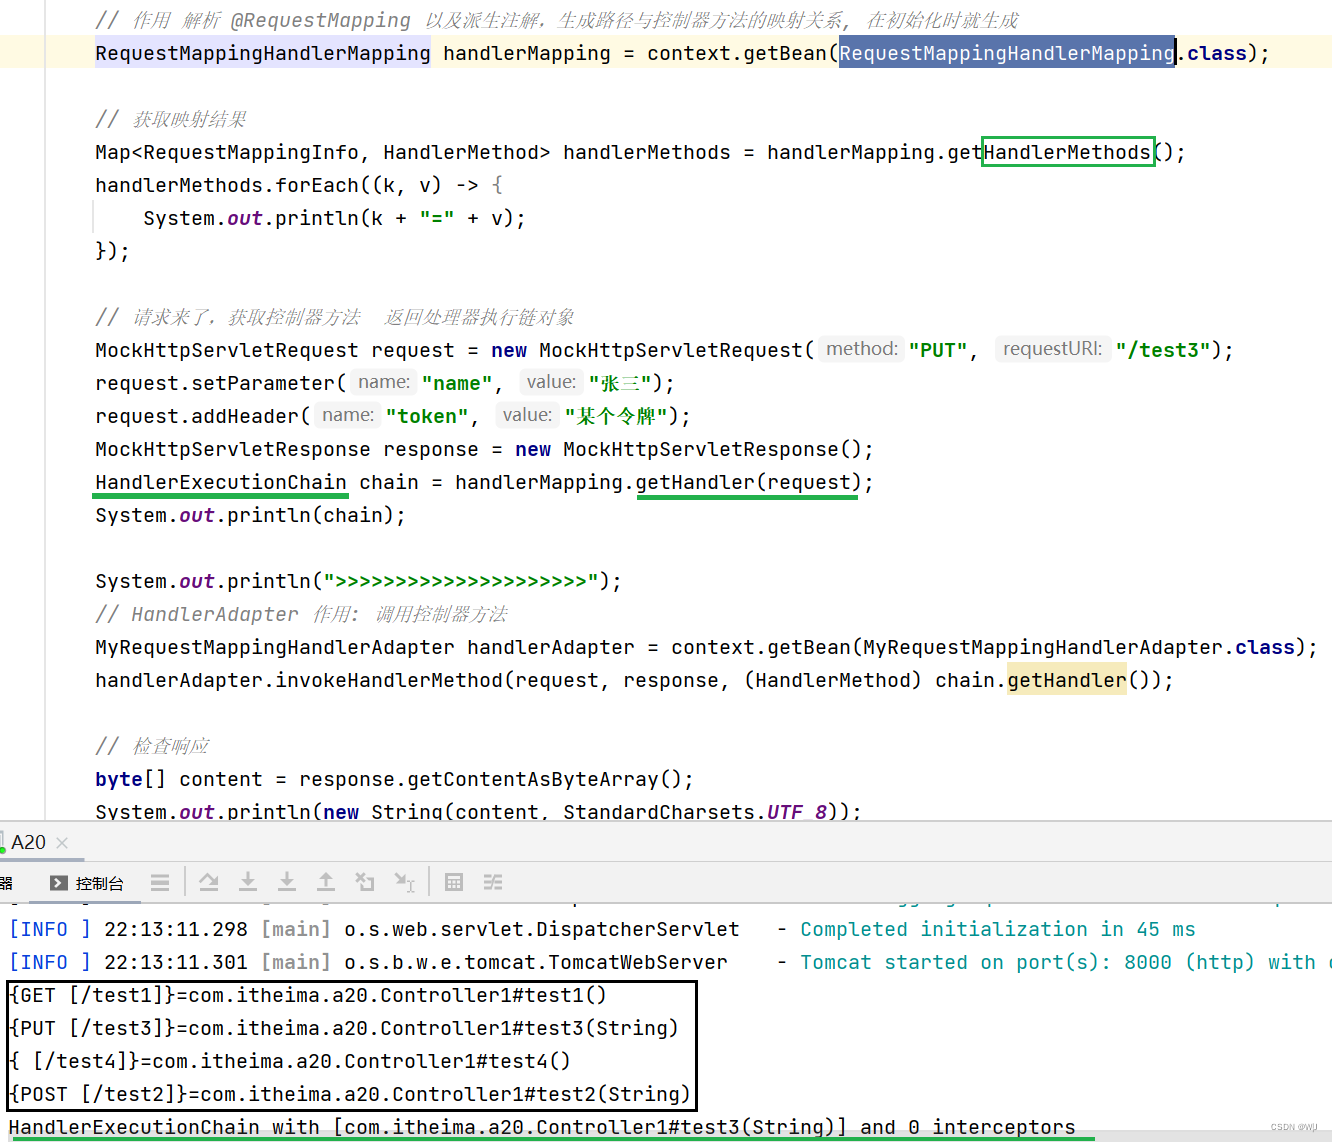Click the restore layout grid icon in console toolbar
The height and width of the screenshot is (1142, 1332).
point(453,882)
